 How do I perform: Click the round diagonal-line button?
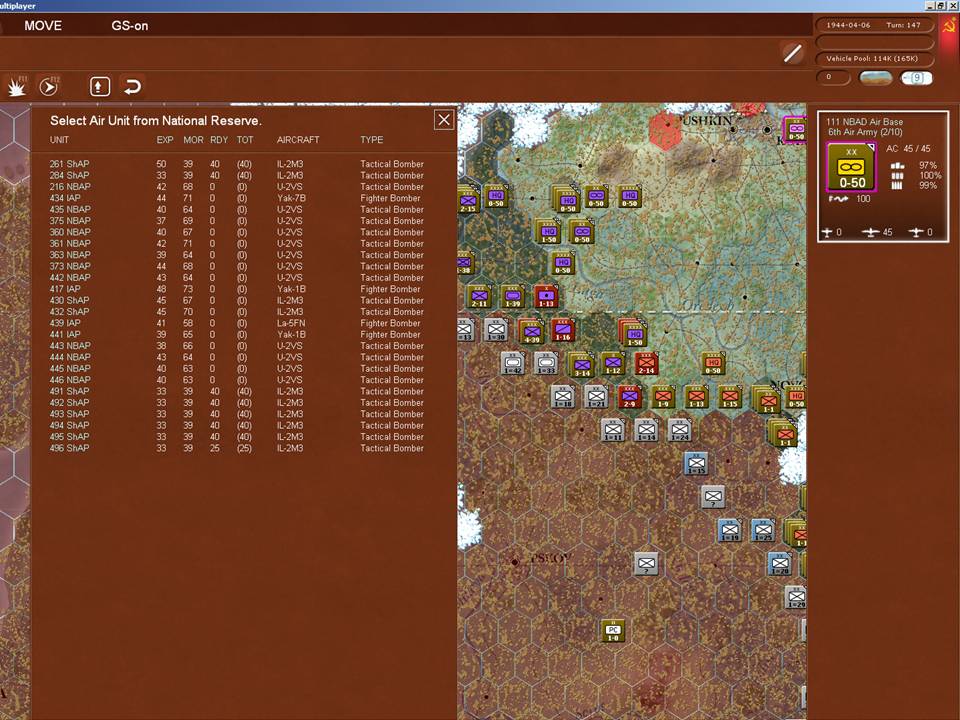click(793, 53)
